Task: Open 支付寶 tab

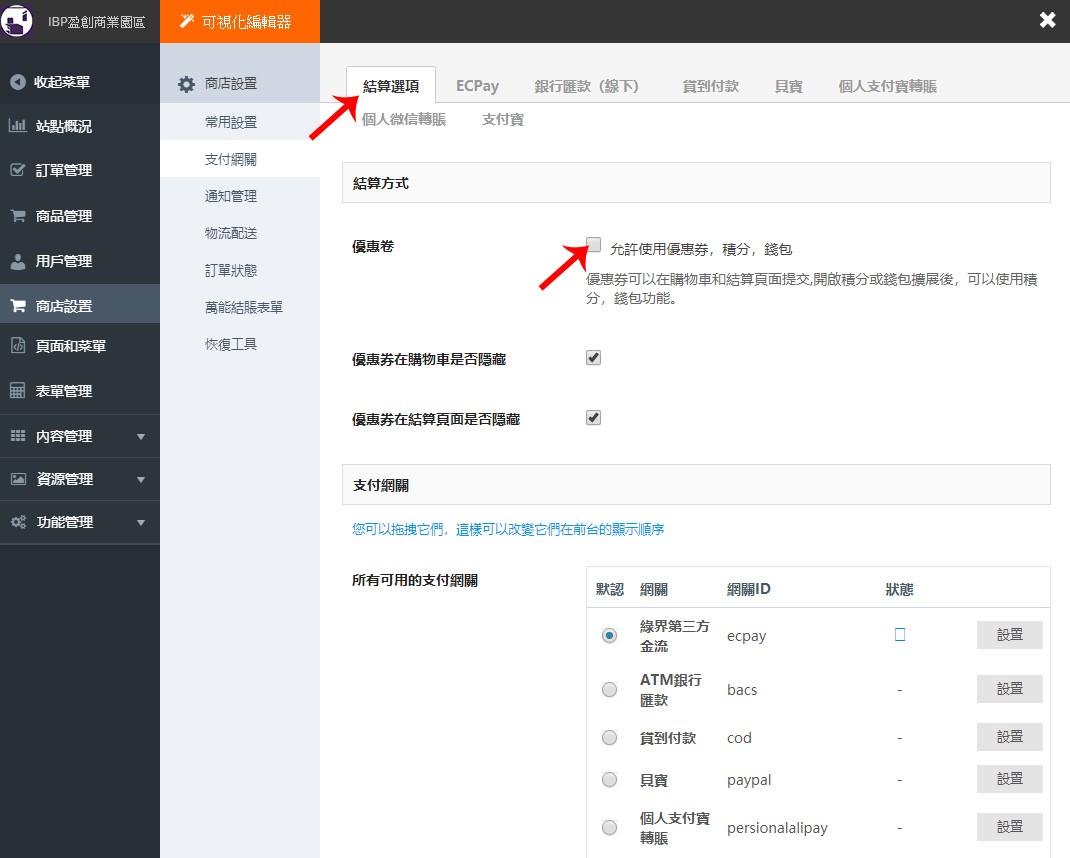Action: click(x=502, y=119)
